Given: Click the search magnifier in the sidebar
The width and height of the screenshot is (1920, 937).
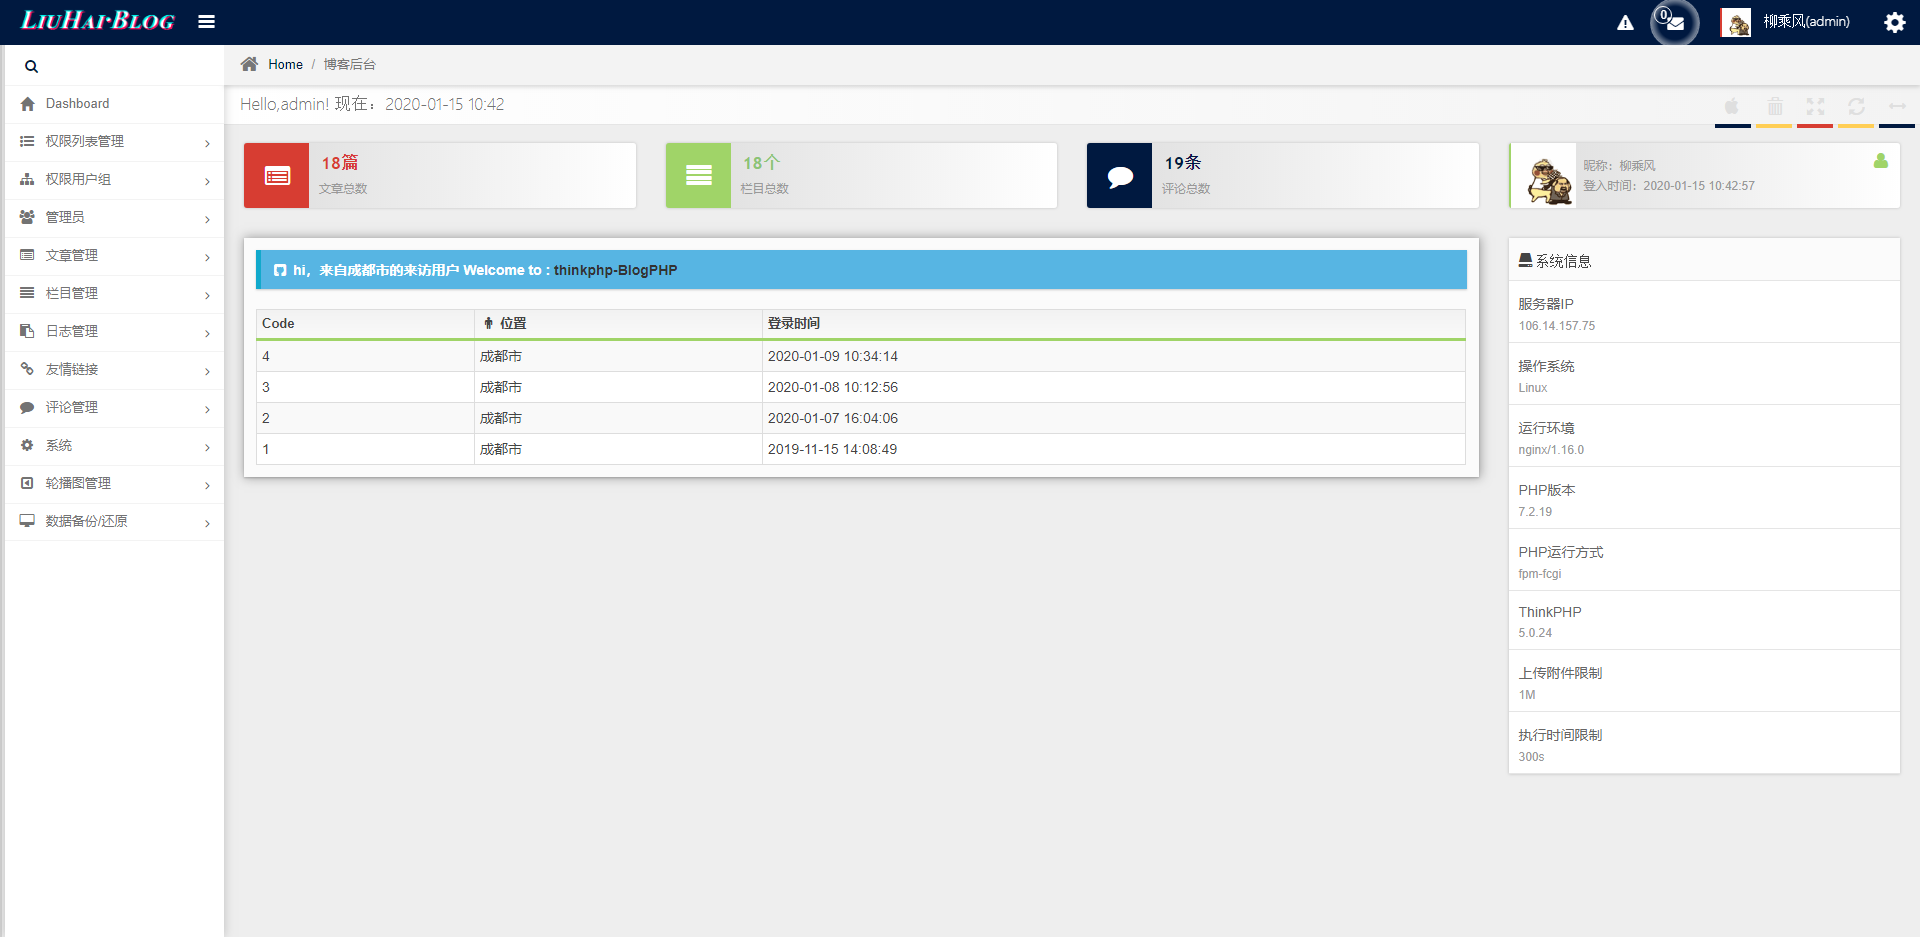Looking at the screenshot, I should tap(31, 67).
